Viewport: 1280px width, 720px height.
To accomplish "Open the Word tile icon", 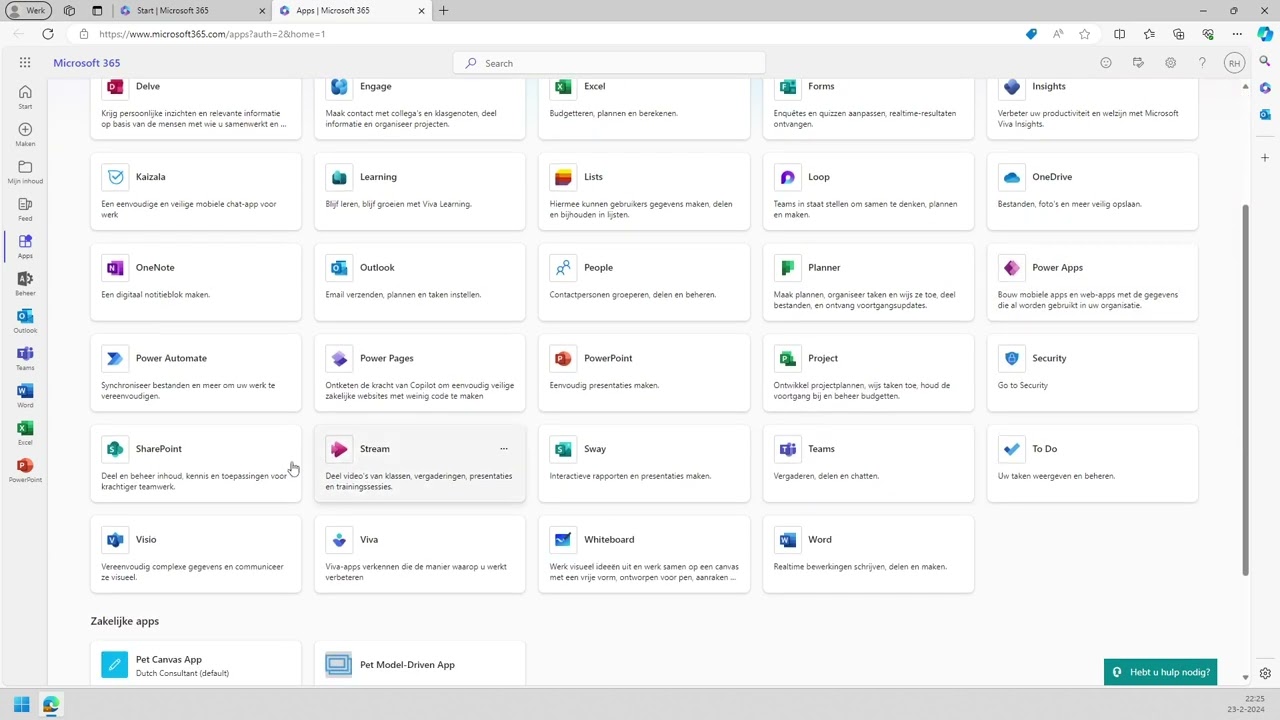I will (x=787, y=540).
